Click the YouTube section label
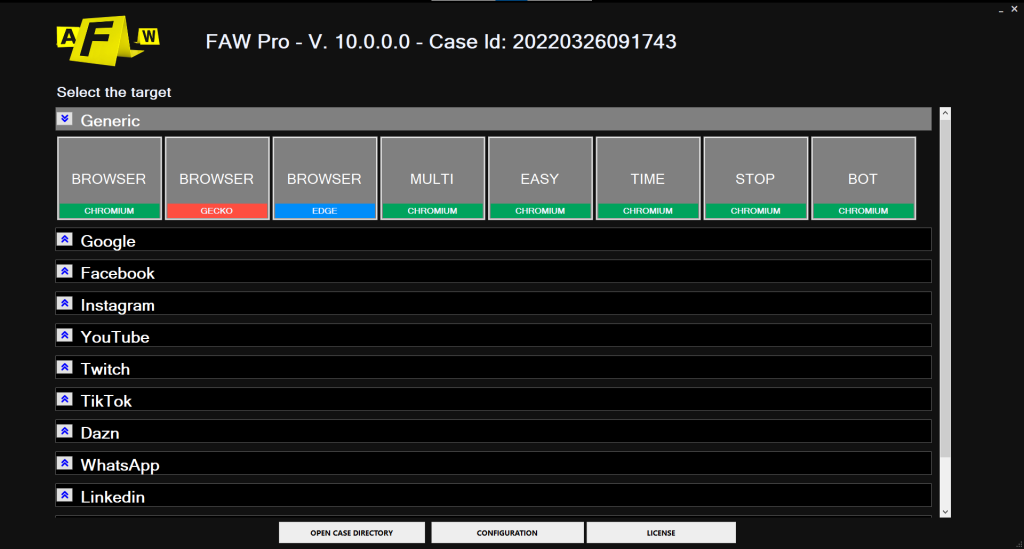The width and height of the screenshot is (1024, 549). pyautogui.click(x=115, y=337)
